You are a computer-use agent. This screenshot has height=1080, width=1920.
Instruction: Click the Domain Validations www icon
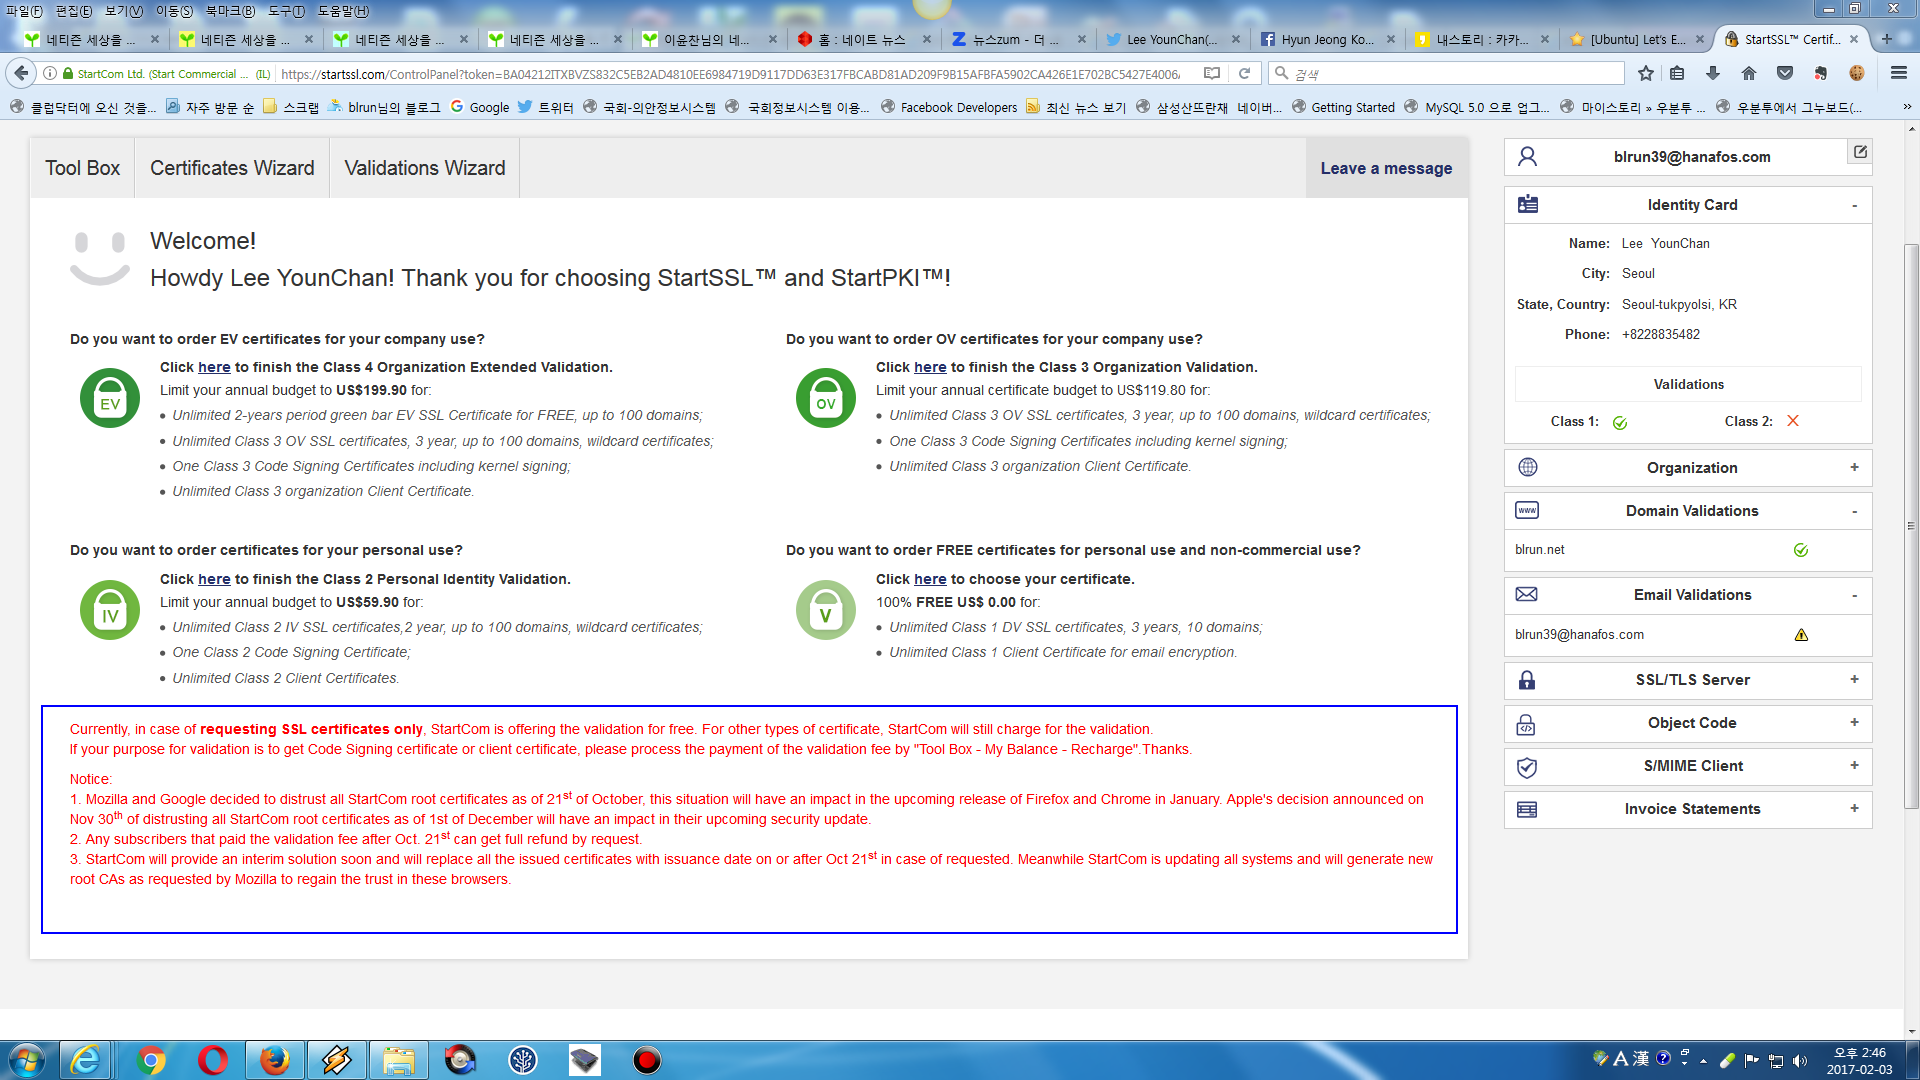[x=1527, y=510]
